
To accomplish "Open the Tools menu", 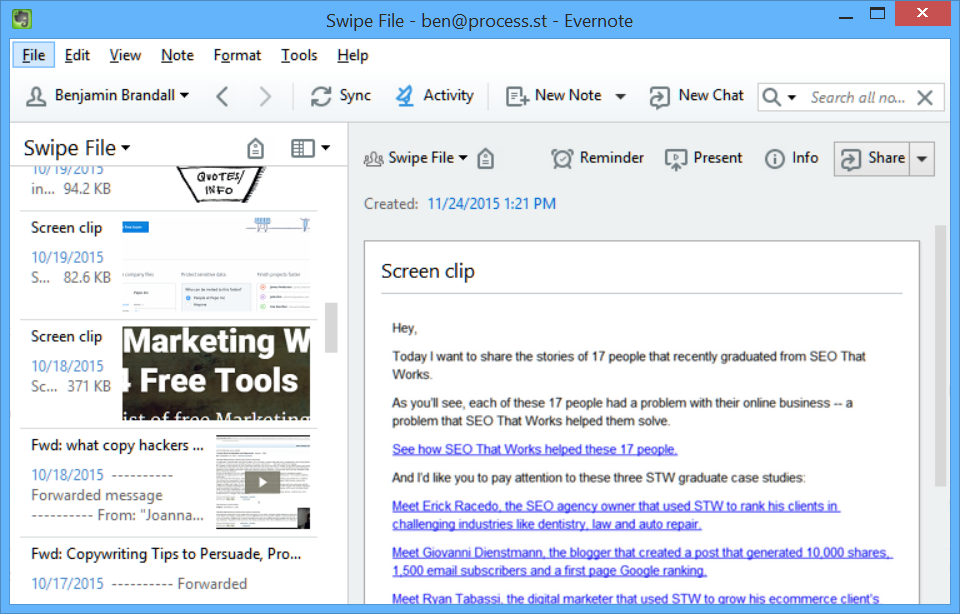I will click(x=299, y=55).
